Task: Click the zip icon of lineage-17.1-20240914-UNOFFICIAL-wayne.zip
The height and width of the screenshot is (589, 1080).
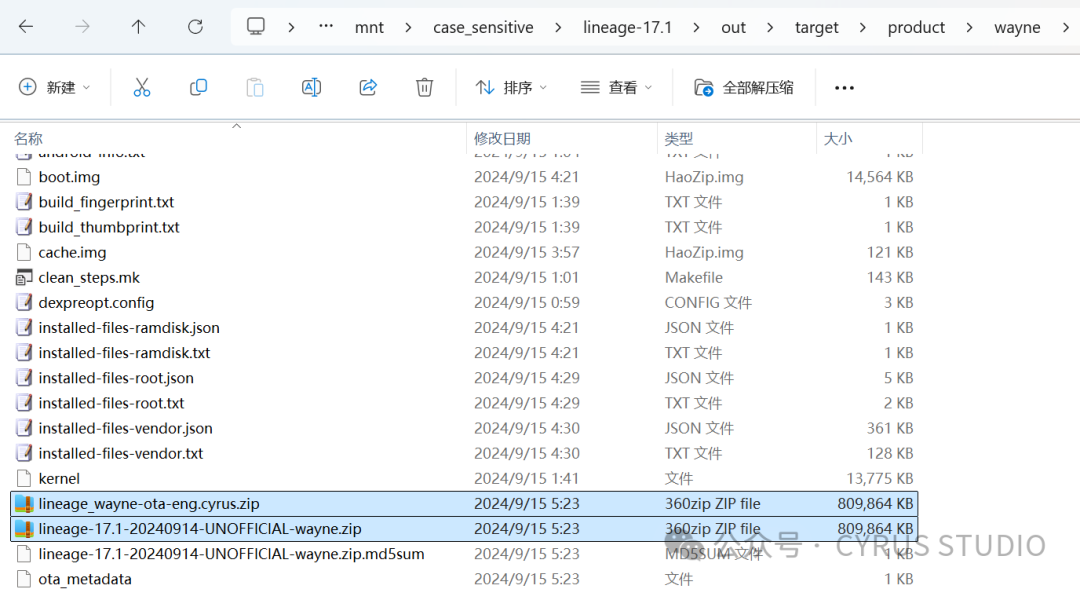Action: pos(24,529)
